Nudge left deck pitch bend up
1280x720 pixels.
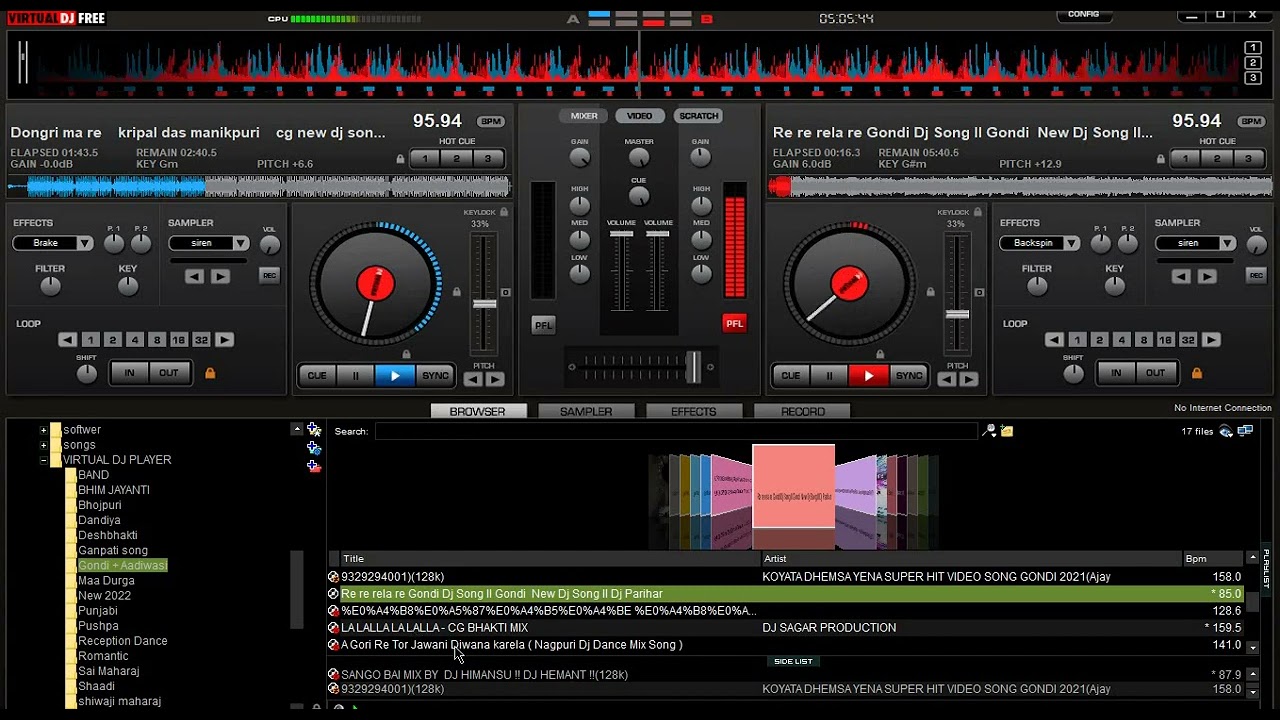pyautogui.click(x=495, y=379)
